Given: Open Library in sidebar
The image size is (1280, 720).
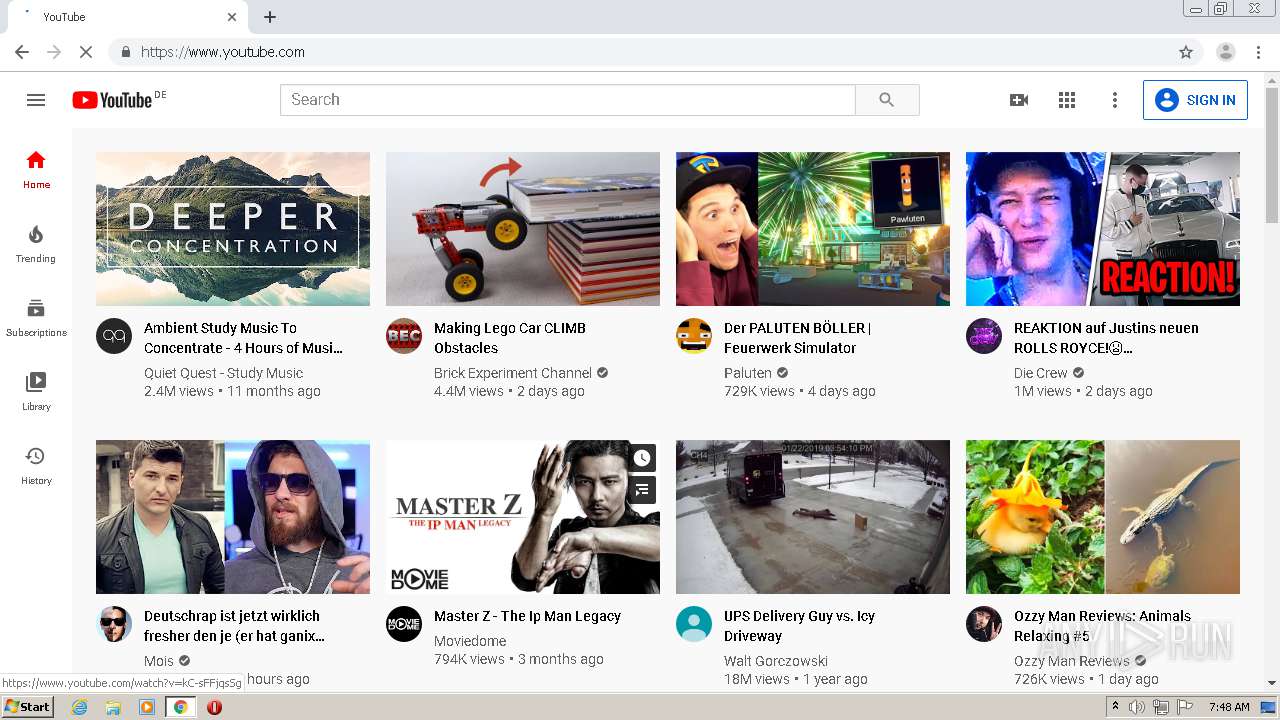Looking at the screenshot, I should [36, 392].
